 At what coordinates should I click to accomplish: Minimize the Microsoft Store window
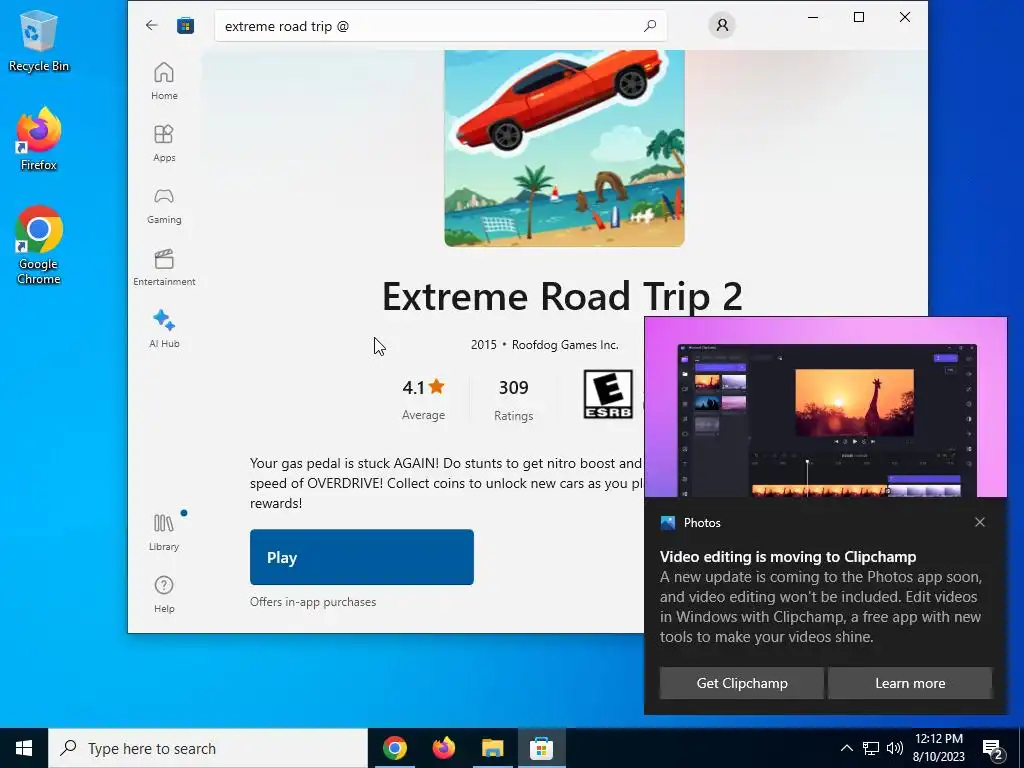[813, 18]
